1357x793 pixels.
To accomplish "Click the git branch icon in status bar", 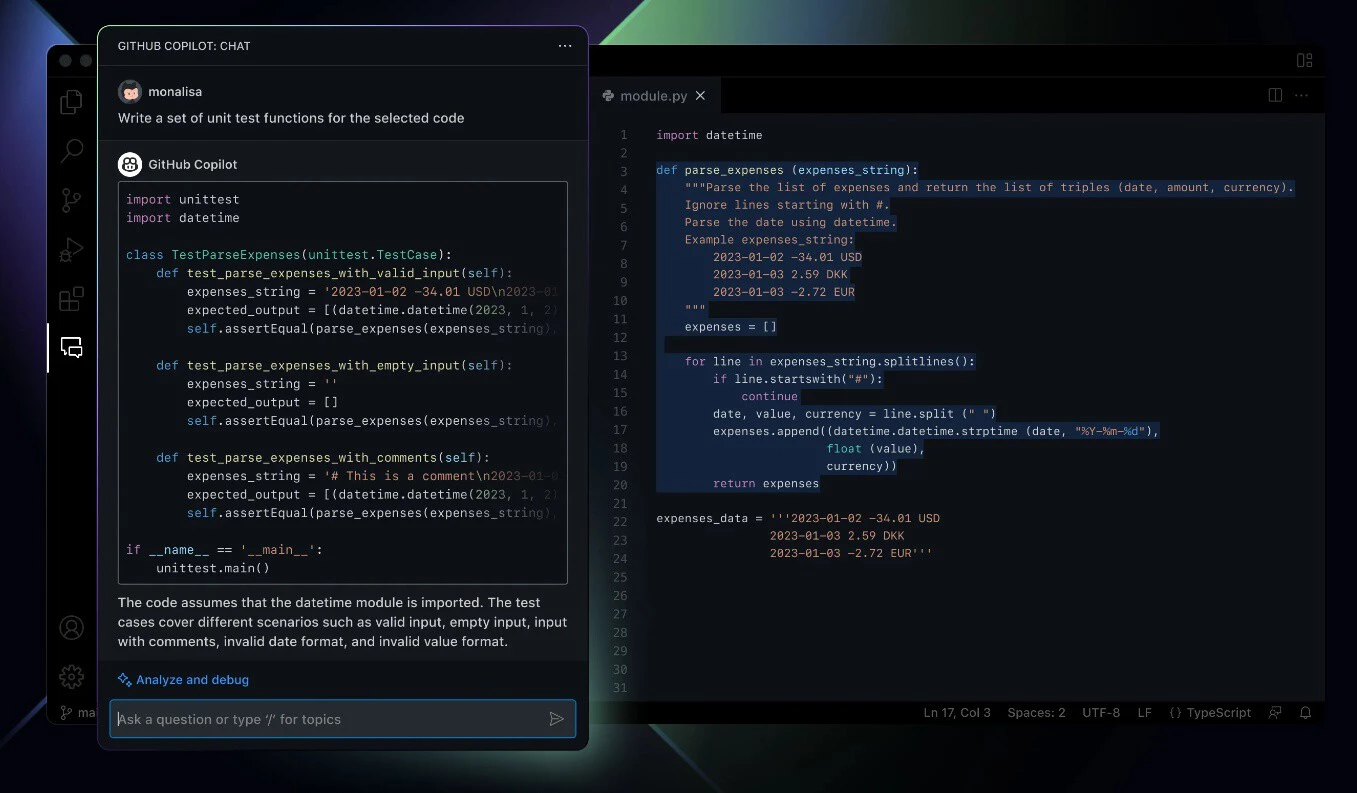I will (x=66, y=713).
